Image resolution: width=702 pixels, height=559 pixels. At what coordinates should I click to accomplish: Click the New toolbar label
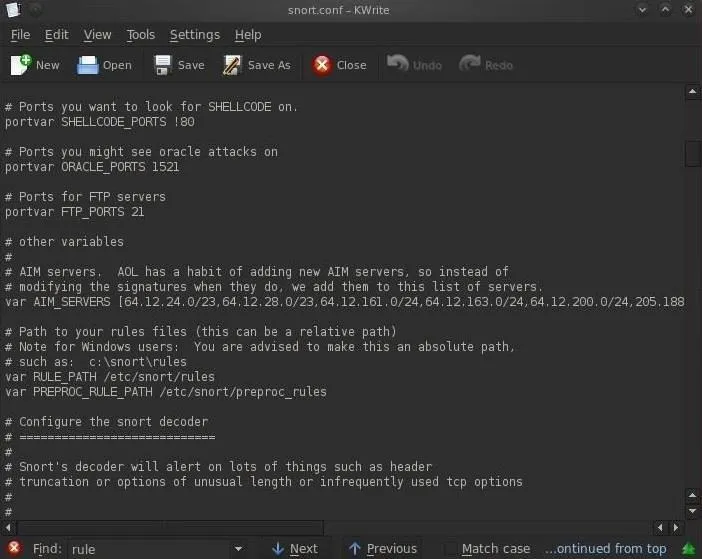tap(47, 65)
